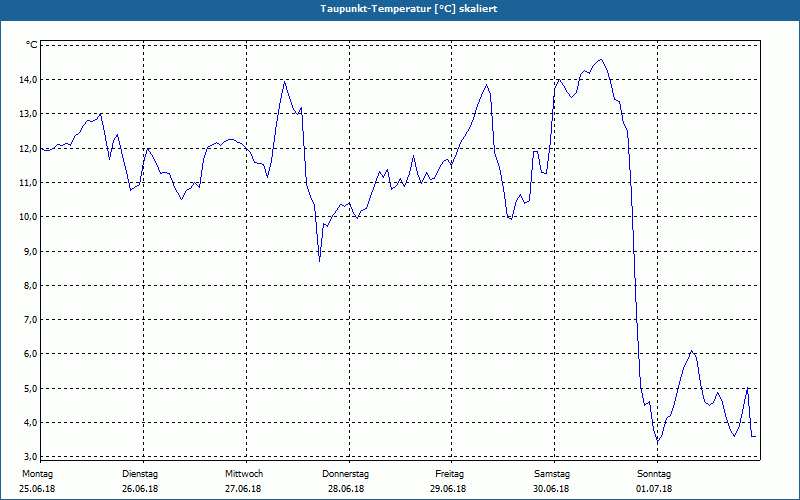800x500 pixels.
Task: Click the '01.07.18' date label
Action: pyautogui.click(x=654, y=489)
